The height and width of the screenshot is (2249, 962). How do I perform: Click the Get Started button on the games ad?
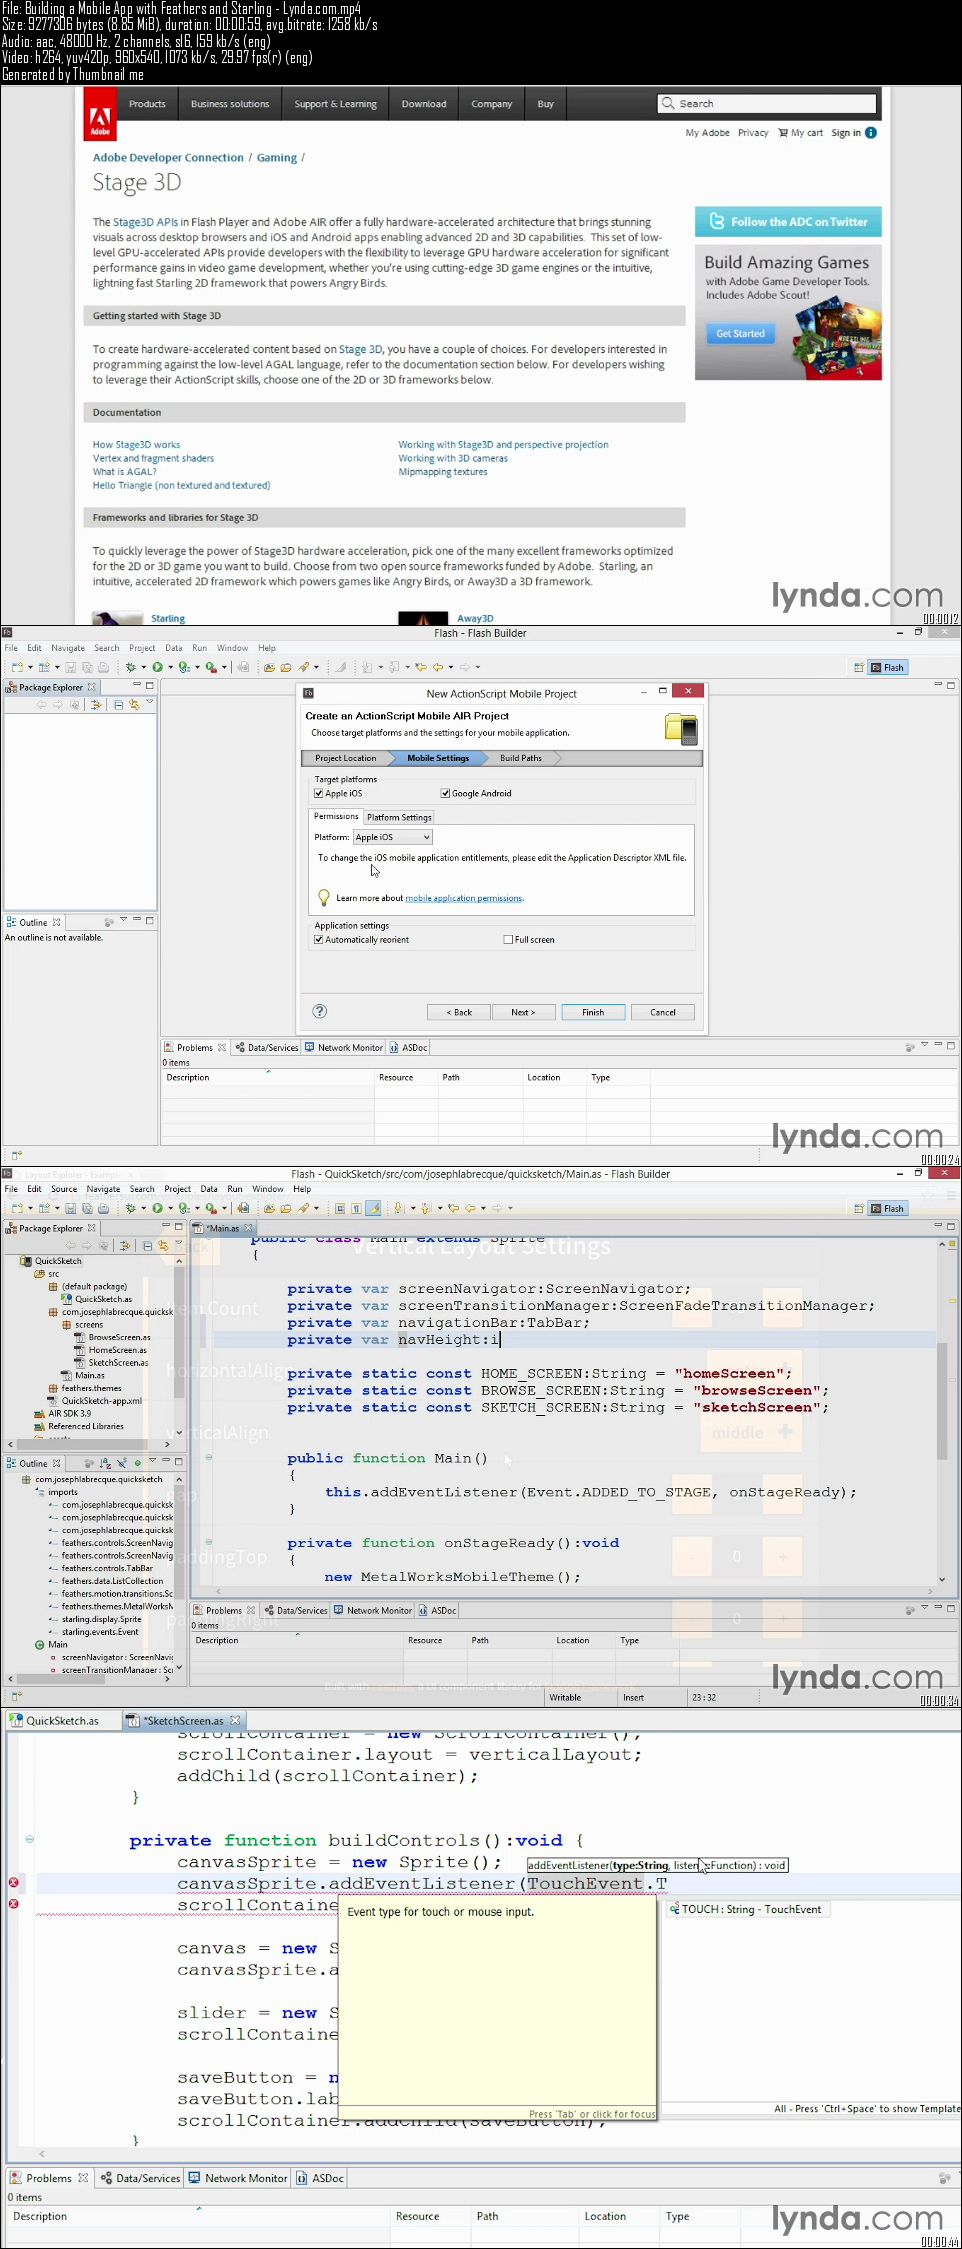tap(740, 334)
